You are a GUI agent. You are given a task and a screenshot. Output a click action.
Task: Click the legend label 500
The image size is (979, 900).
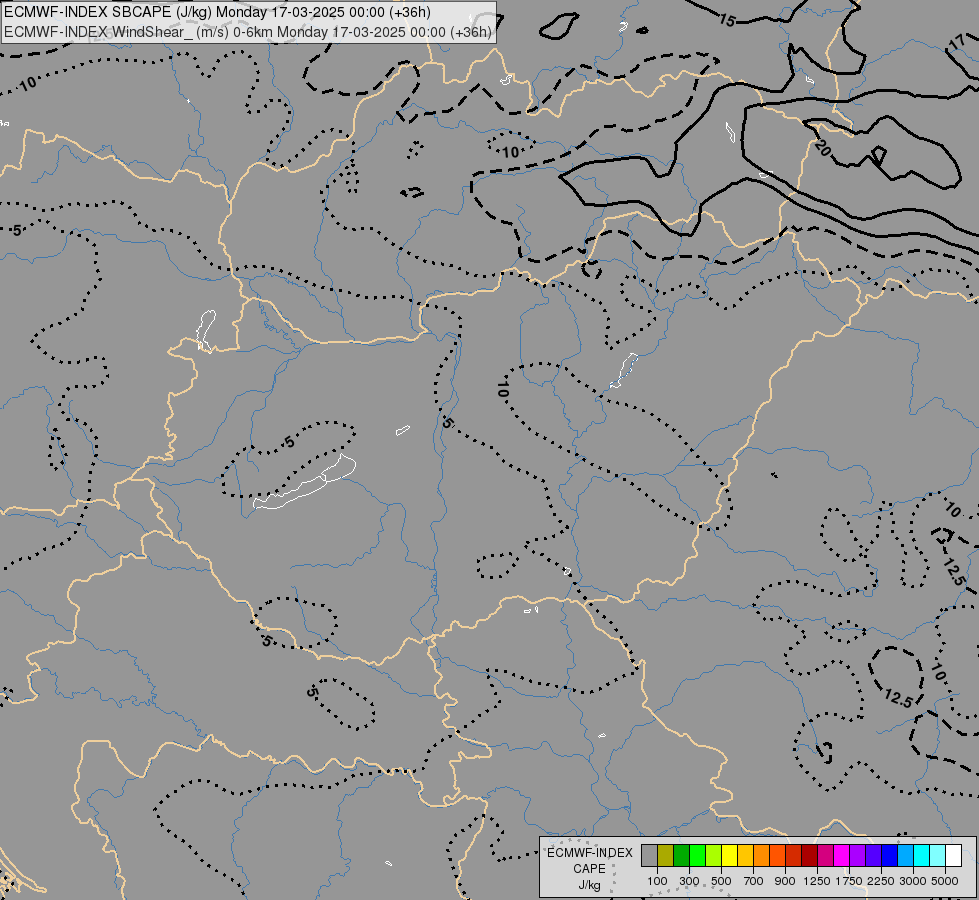coord(721,881)
